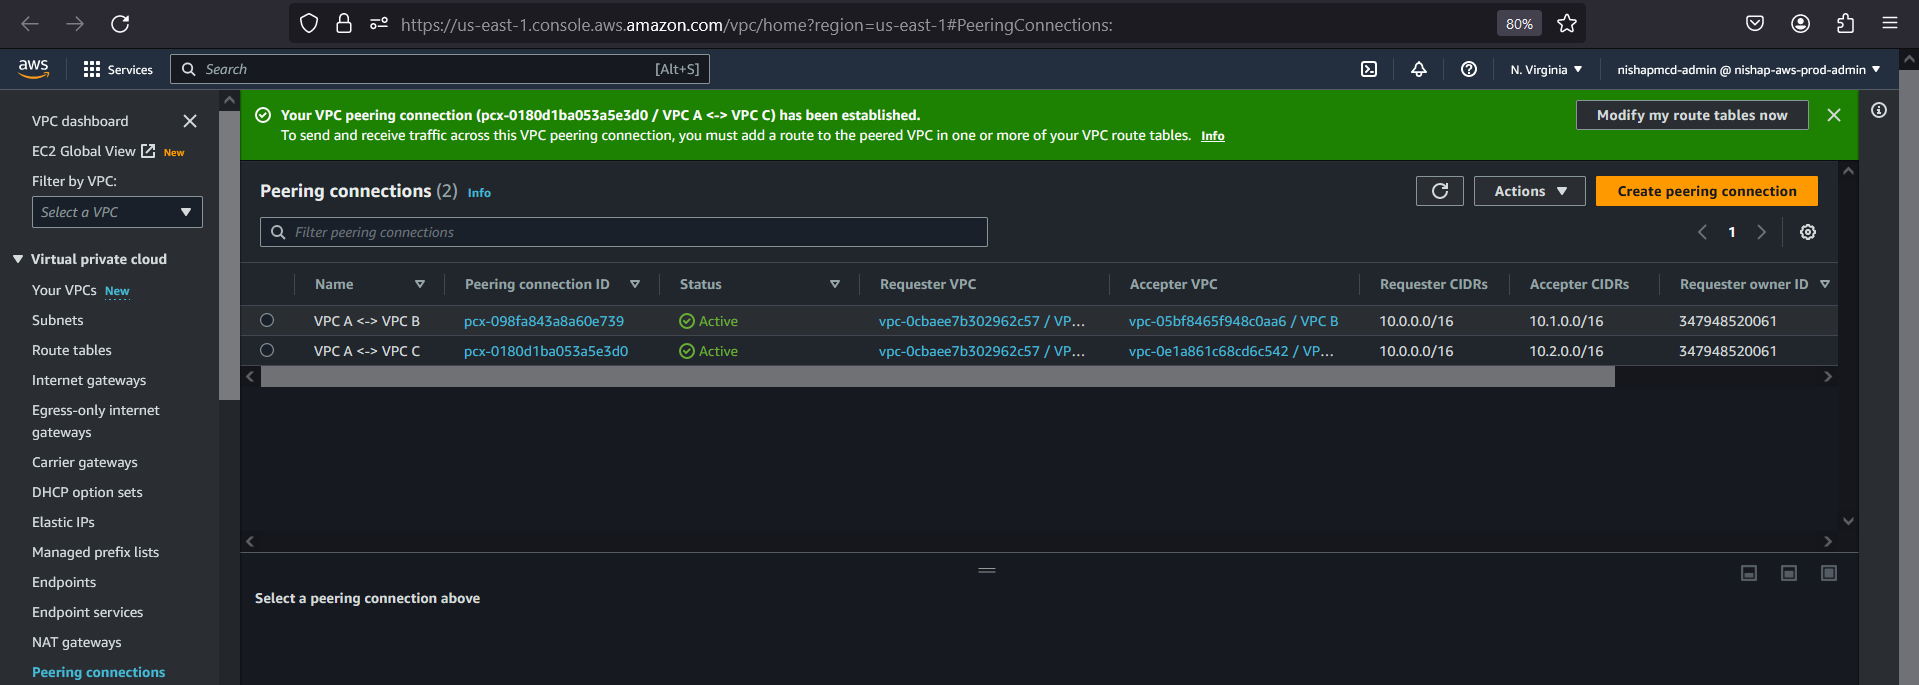Open table preferences gear icon

click(x=1807, y=232)
